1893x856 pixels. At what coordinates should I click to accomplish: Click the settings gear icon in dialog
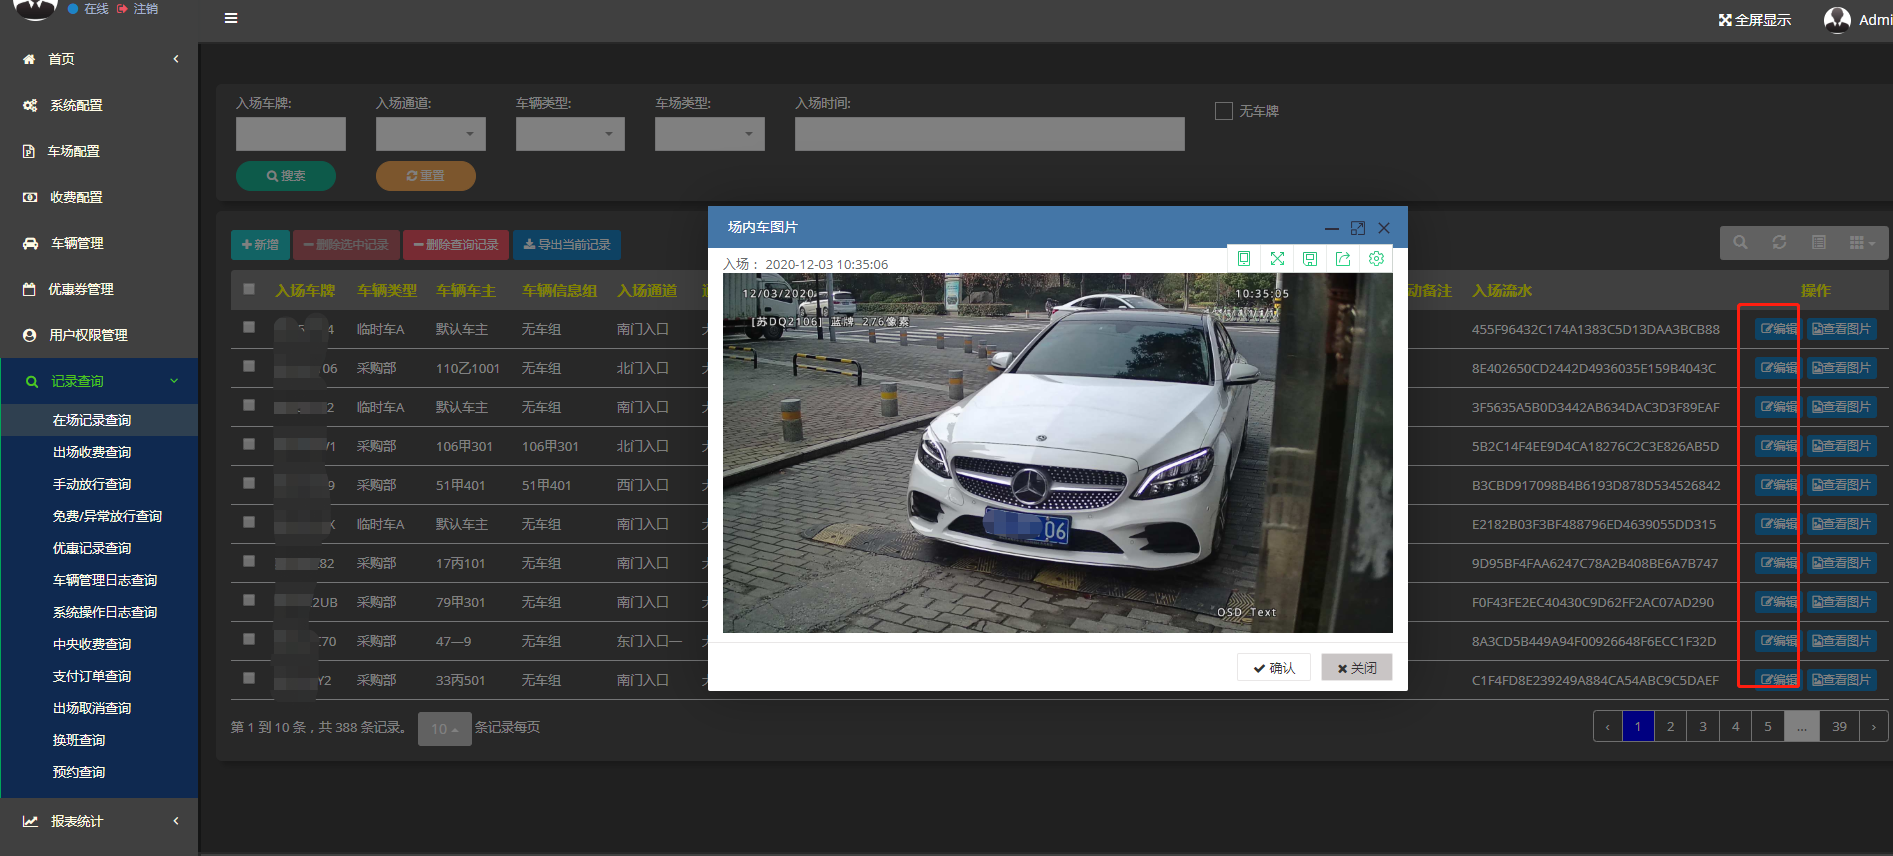point(1376,259)
